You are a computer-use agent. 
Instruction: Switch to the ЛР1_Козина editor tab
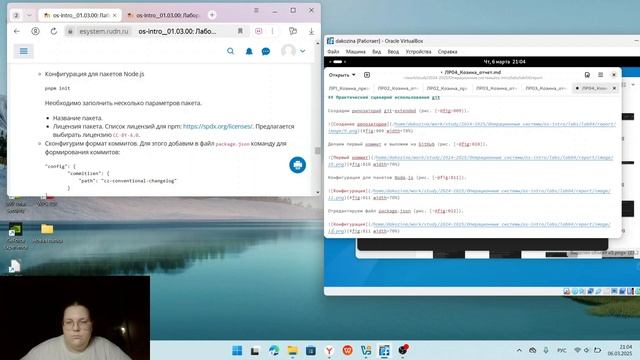pos(349,88)
